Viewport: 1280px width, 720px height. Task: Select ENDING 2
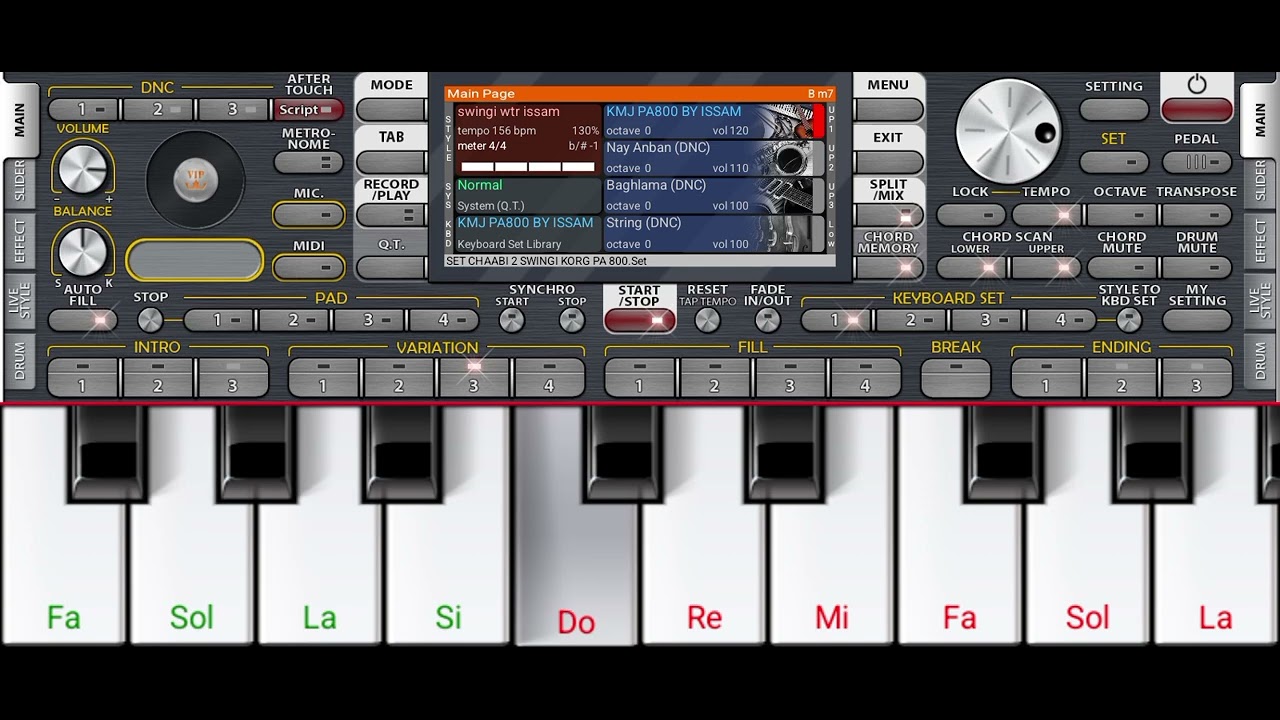[x=1122, y=378]
